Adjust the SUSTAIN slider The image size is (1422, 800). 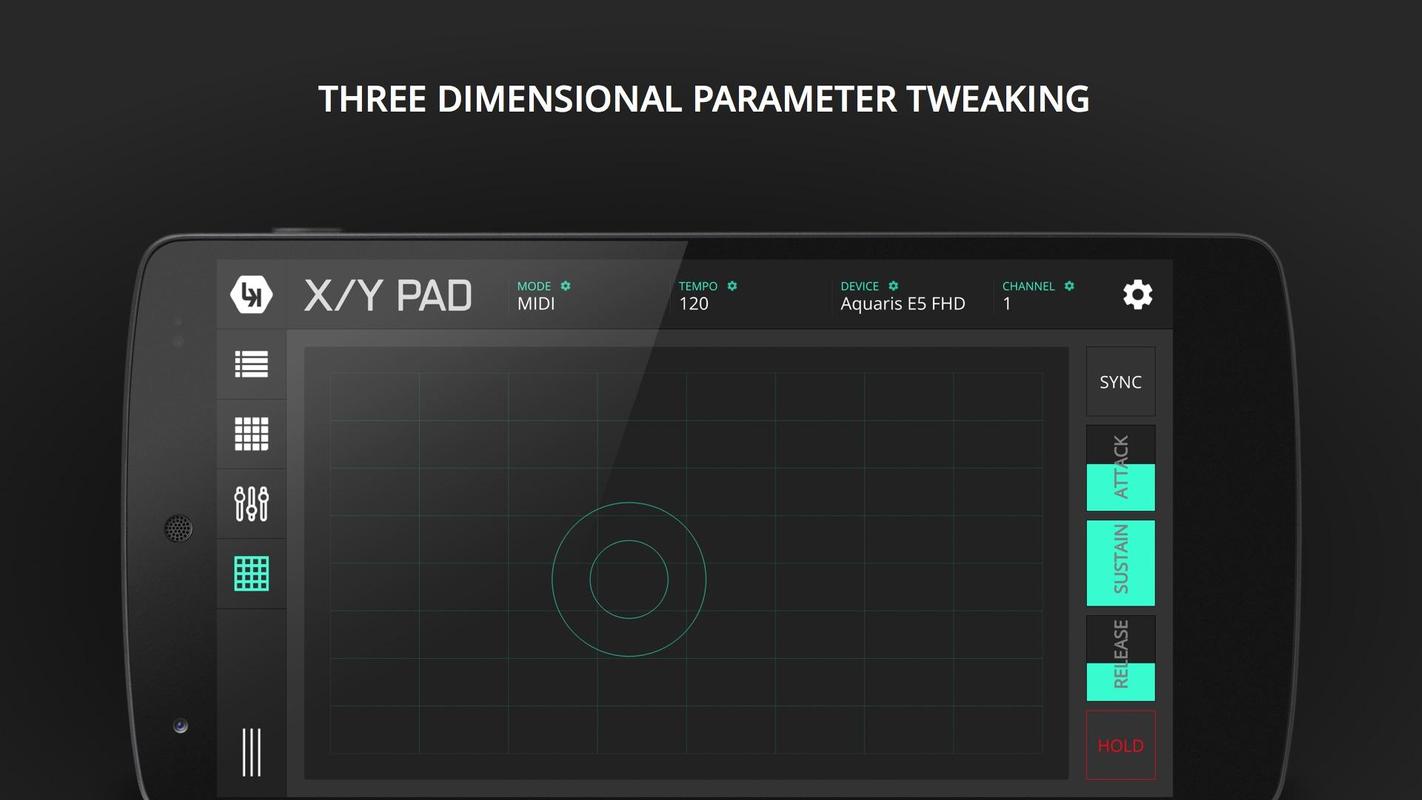click(1120, 563)
